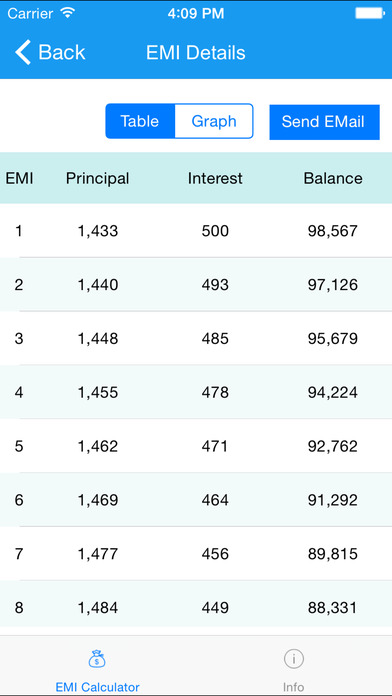Image resolution: width=392 pixels, height=696 pixels.
Task: Tap the Balance column header
Action: click(x=333, y=178)
